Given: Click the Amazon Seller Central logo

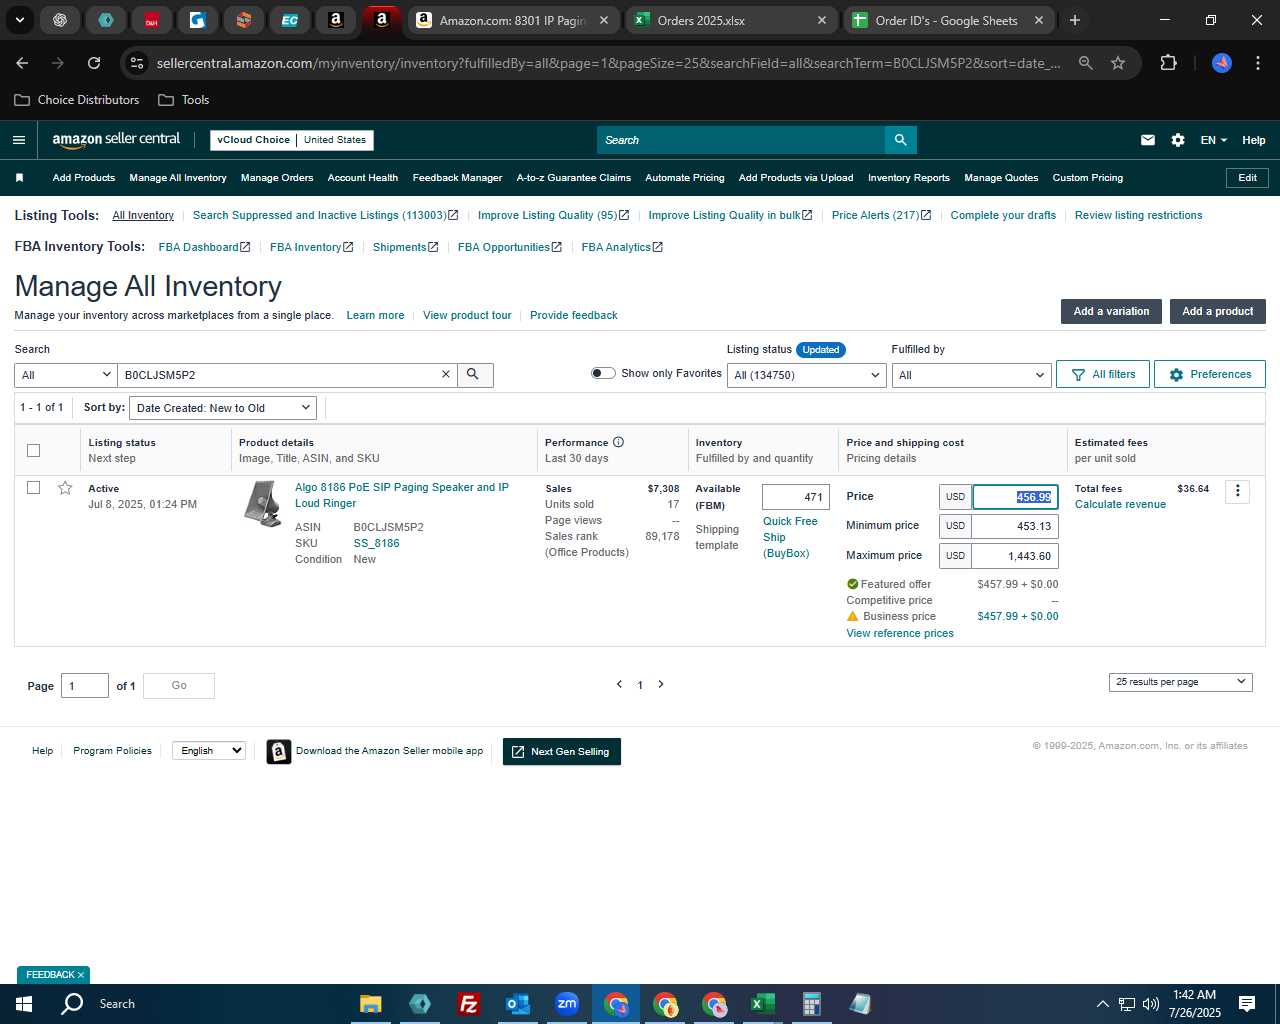Looking at the screenshot, I should pos(116,140).
